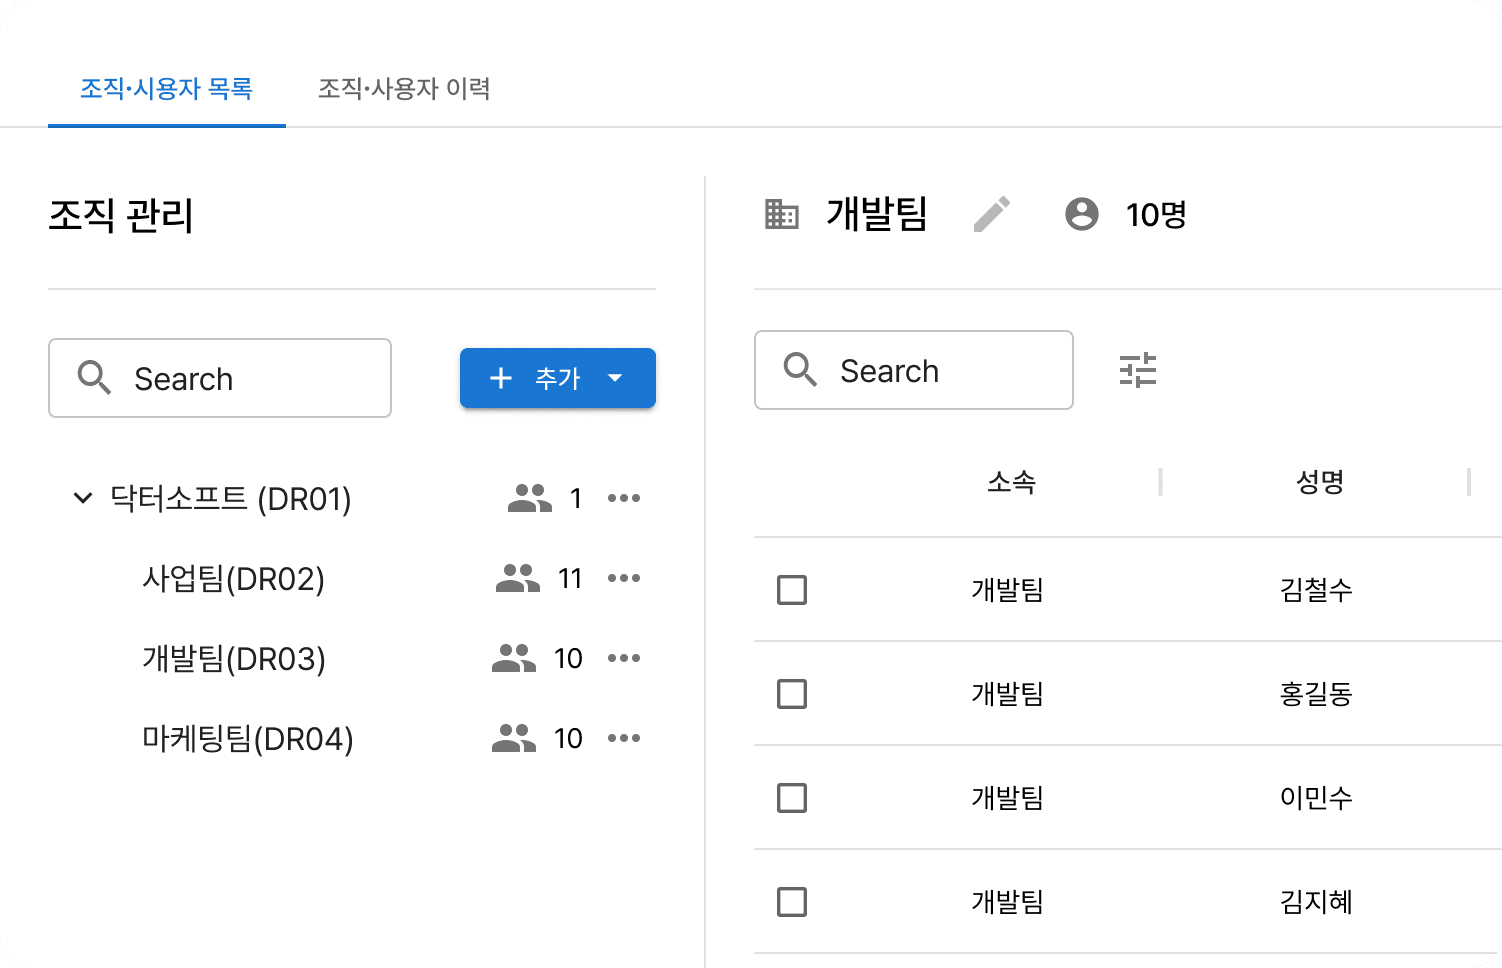Open the ellipsis options for 닥터소프트 (DR01)
The image size is (1502, 968).
coord(624,498)
